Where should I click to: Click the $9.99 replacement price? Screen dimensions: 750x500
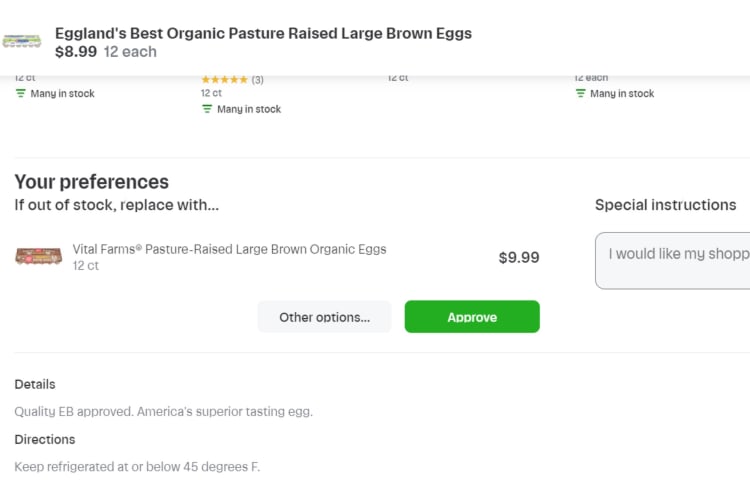[x=519, y=257]
